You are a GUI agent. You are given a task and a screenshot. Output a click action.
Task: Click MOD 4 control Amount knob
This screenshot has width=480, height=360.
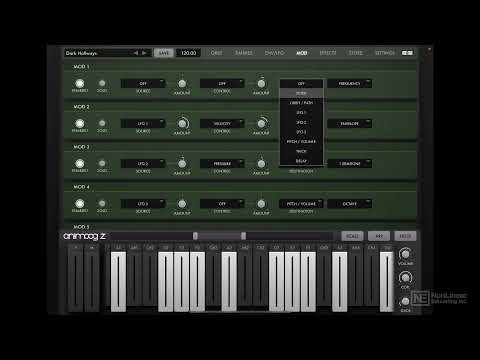pyautogui.click(x=261, y=204)
